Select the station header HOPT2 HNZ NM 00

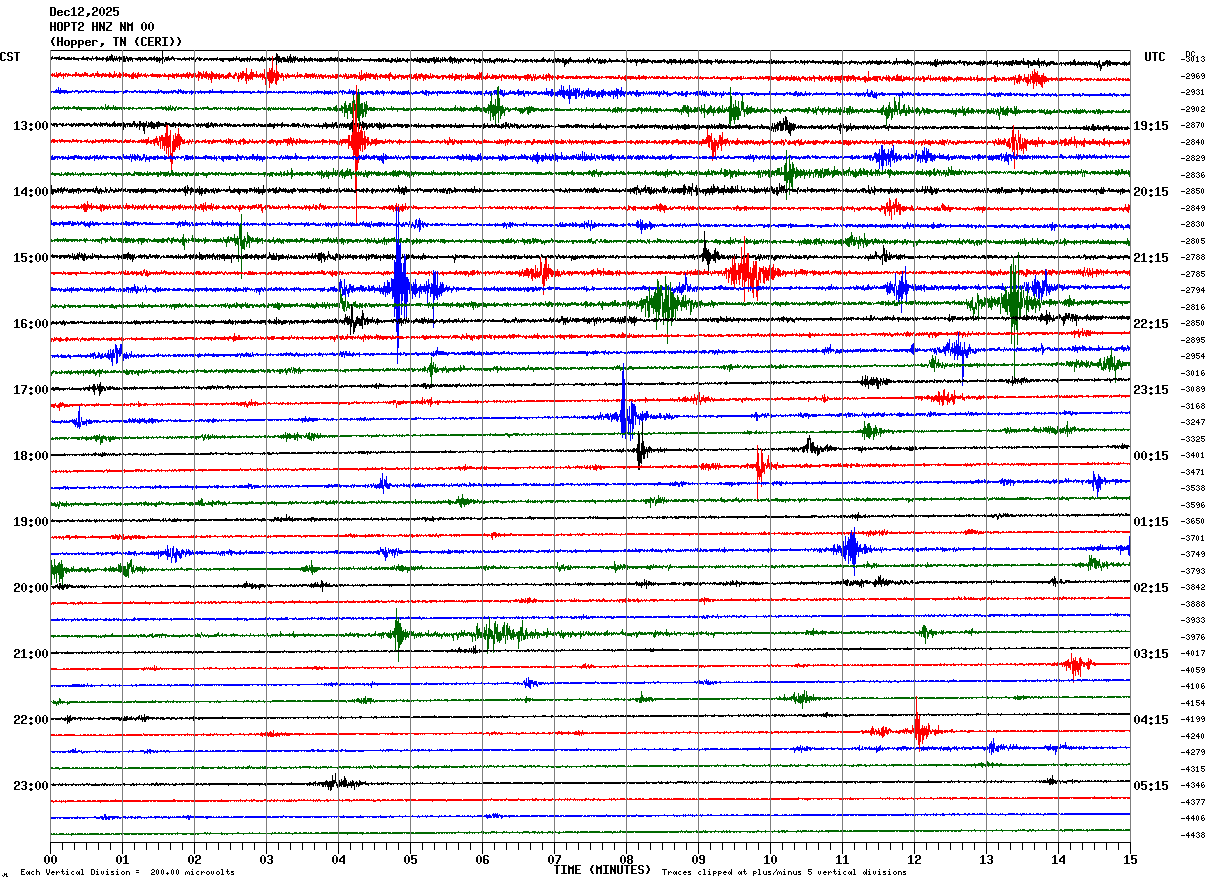[102, 27]
